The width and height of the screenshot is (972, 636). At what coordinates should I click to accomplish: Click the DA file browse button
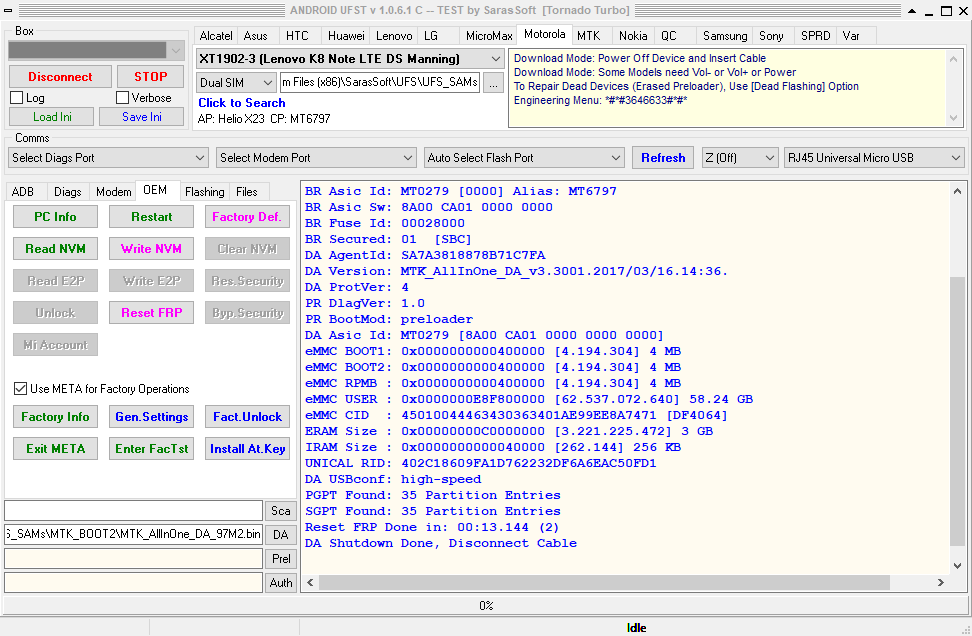(x=281, y=535)
